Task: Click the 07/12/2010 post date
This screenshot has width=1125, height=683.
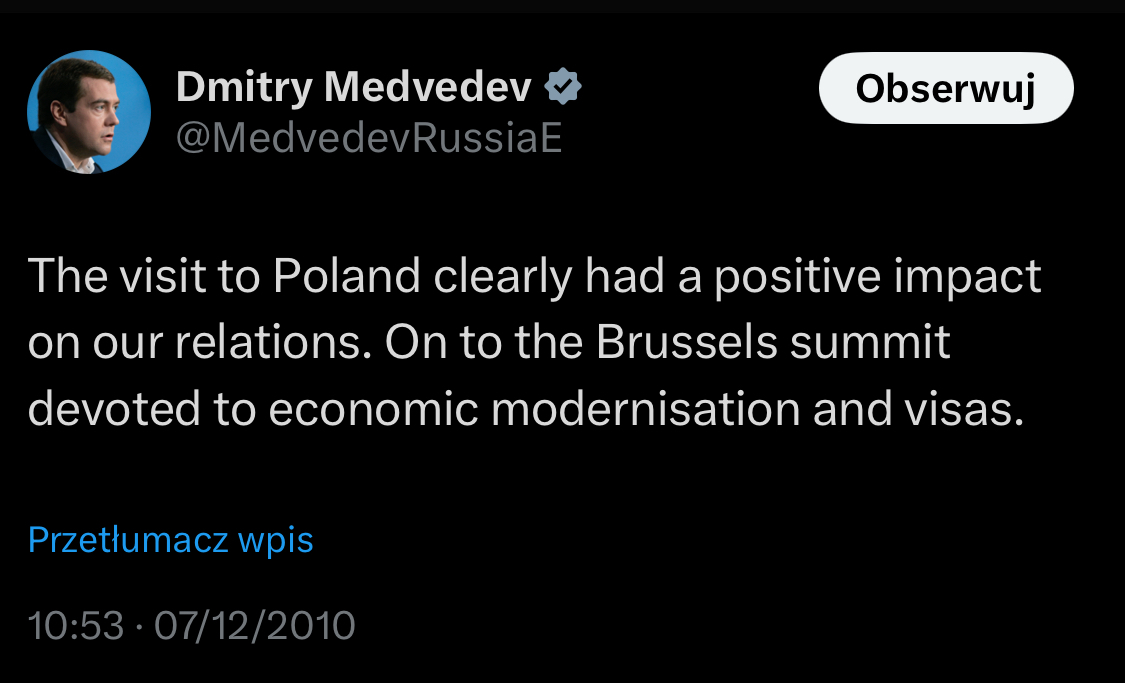Action: tap(255, 626)
